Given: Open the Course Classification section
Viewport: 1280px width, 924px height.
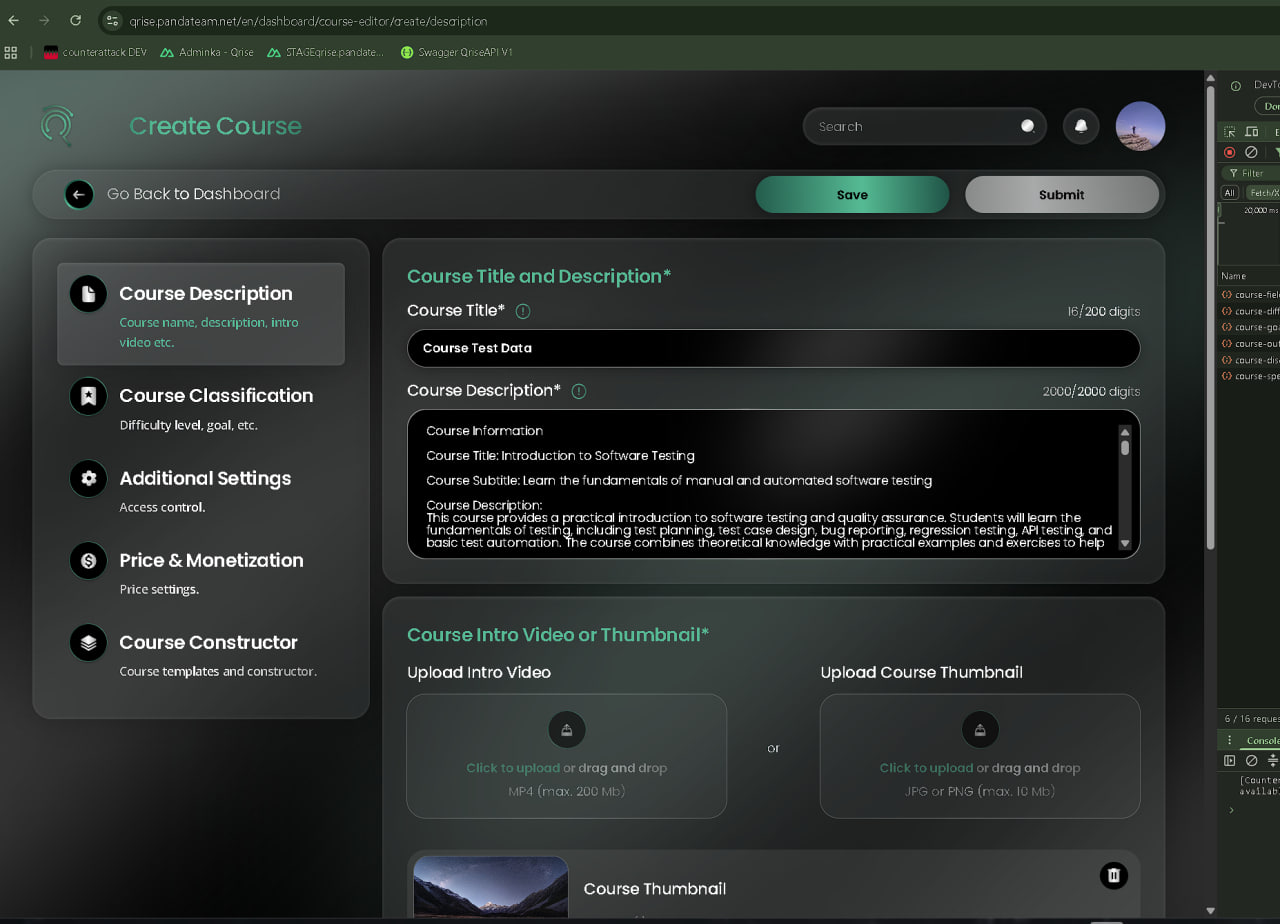Looking at the screenshot, I should (201, 407).
